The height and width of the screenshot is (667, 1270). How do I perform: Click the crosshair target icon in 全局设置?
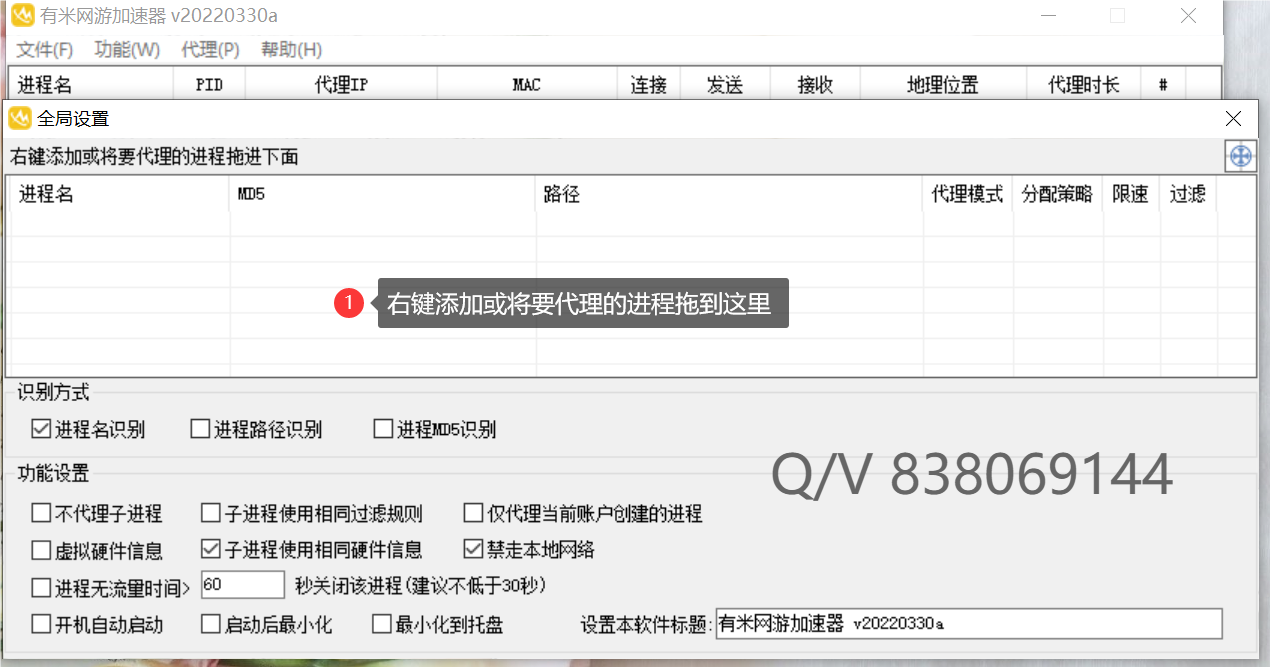pos(1240,156)
